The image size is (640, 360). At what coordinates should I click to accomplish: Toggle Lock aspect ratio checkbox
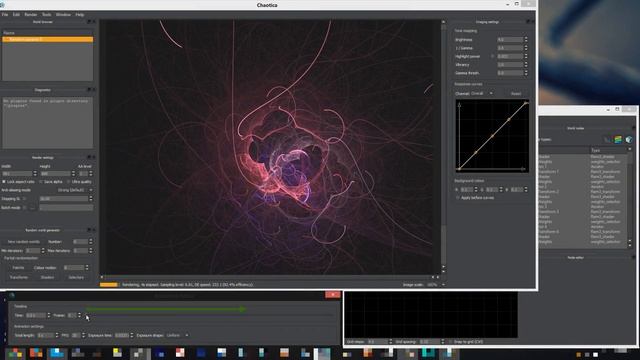[x=4, y=182]
